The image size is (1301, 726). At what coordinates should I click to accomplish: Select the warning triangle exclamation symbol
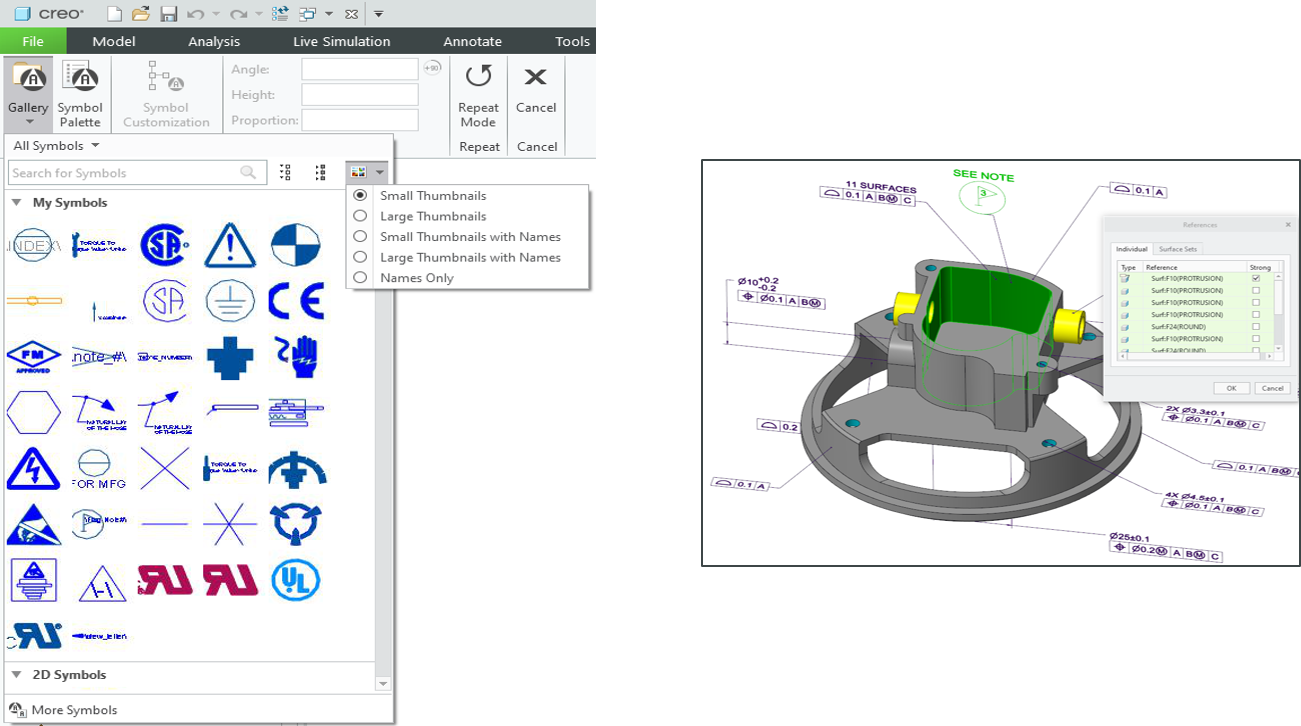[x=230, y=245]
